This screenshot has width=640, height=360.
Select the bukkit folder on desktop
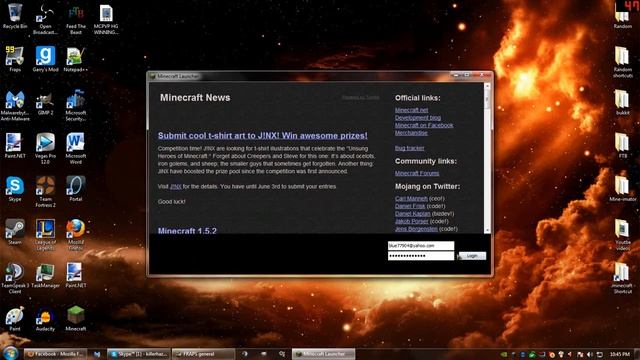pyautogui.click(x=622, y=103)
